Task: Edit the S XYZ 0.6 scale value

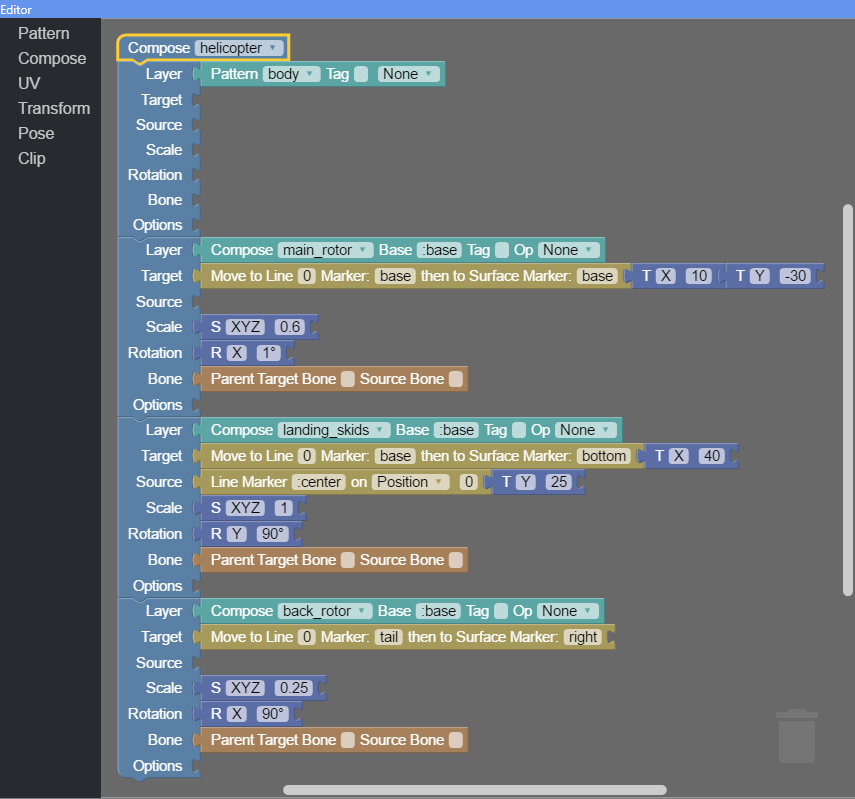Action: [290, 327]
